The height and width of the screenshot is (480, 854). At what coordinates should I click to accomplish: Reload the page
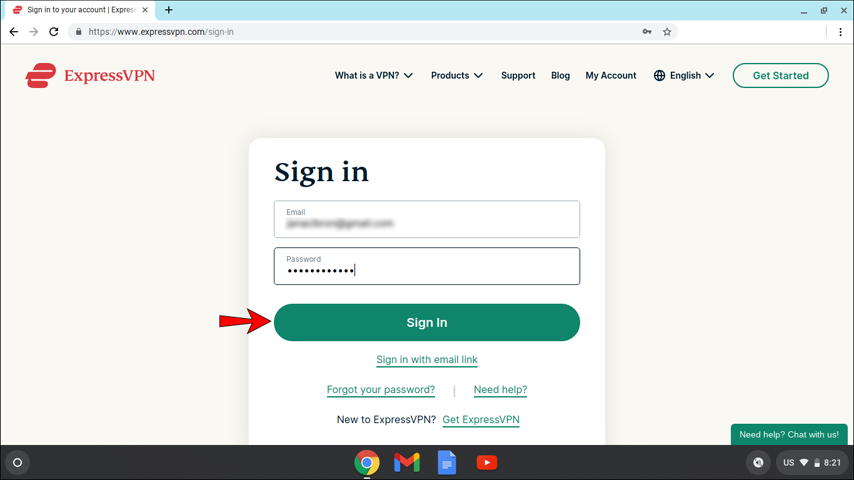[53, 32]
